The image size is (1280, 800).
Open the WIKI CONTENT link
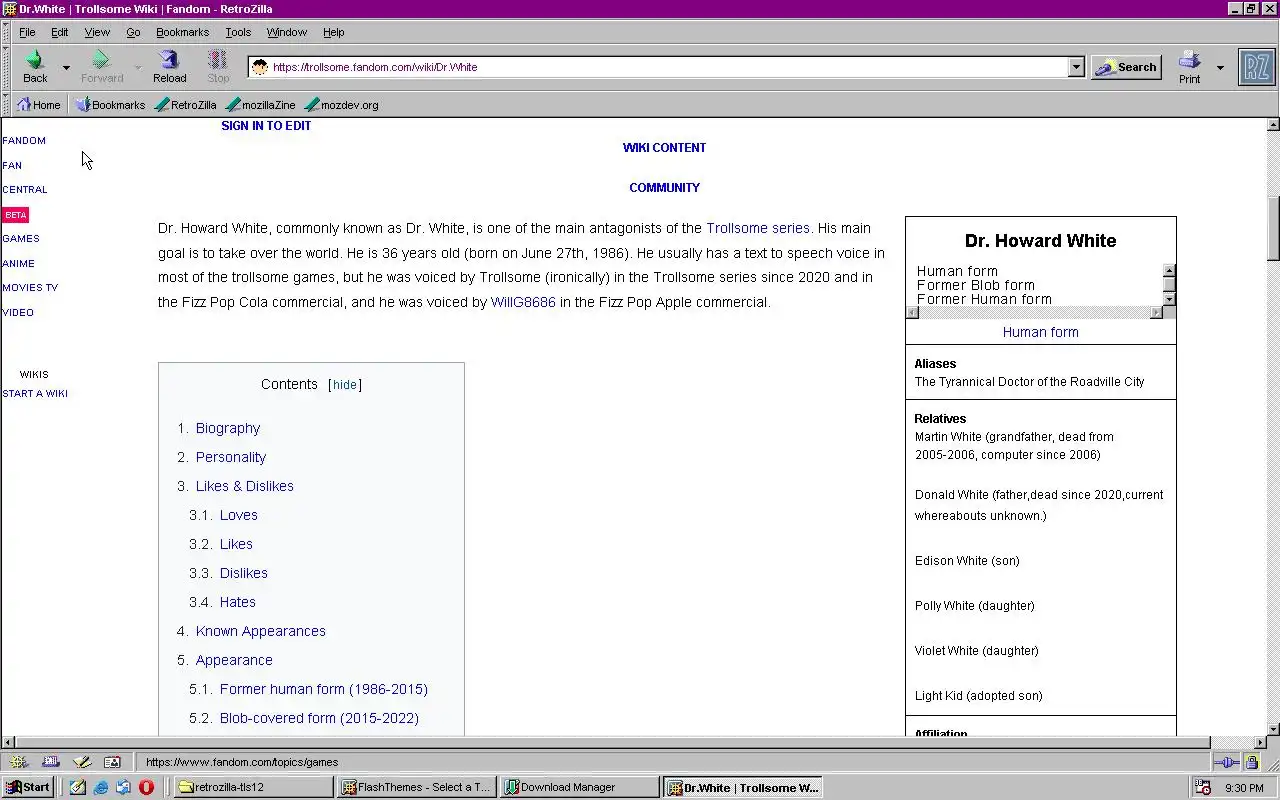point(664,148)
